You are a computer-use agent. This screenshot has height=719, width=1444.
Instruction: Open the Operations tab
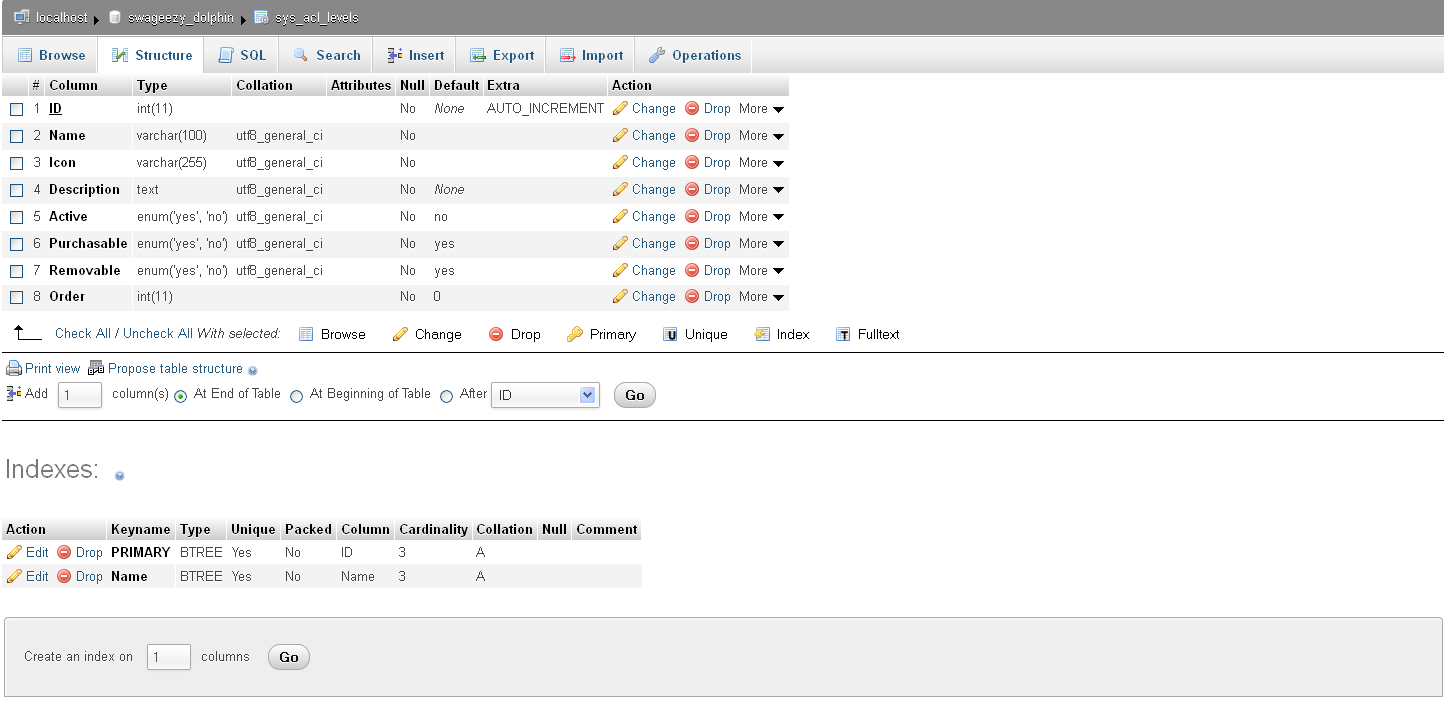pyautogui.click(x=695, y=56)
